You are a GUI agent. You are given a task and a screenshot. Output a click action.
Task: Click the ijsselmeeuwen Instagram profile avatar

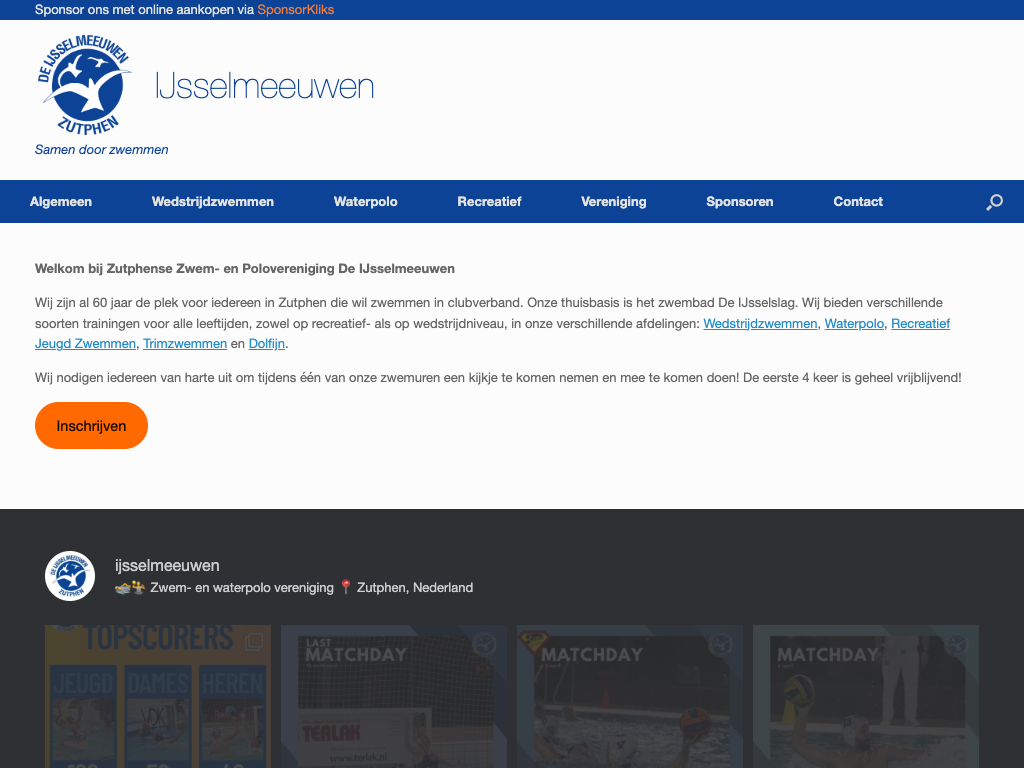pyautogui.click(x=70, y=576)
